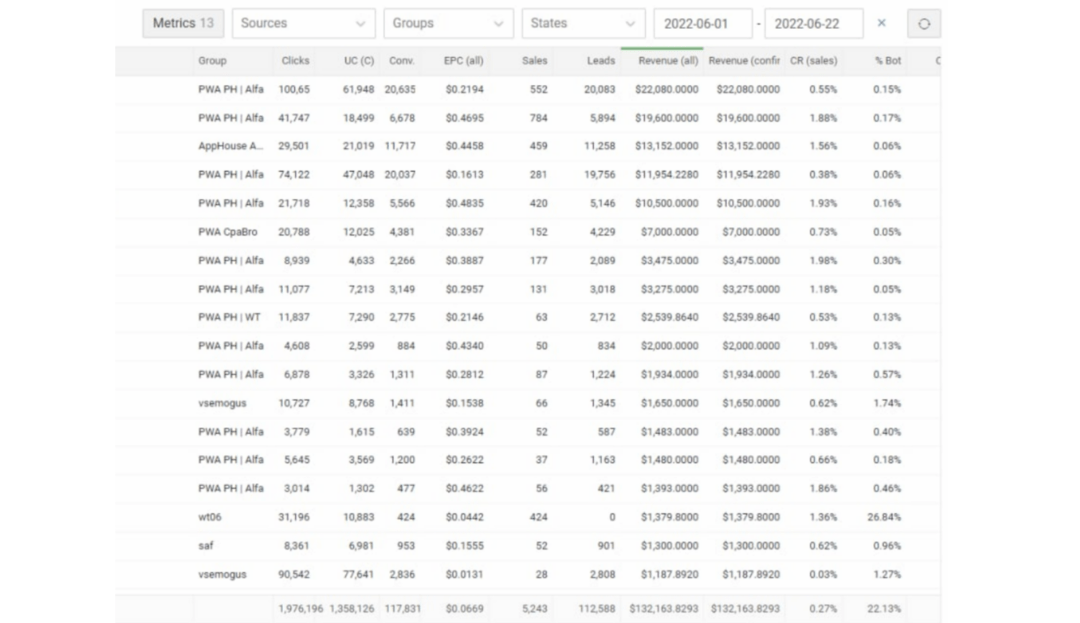Select the PWA CpaBro group row
The width and height of the screenshot is (1080, 623).
(x=228, y=232)
